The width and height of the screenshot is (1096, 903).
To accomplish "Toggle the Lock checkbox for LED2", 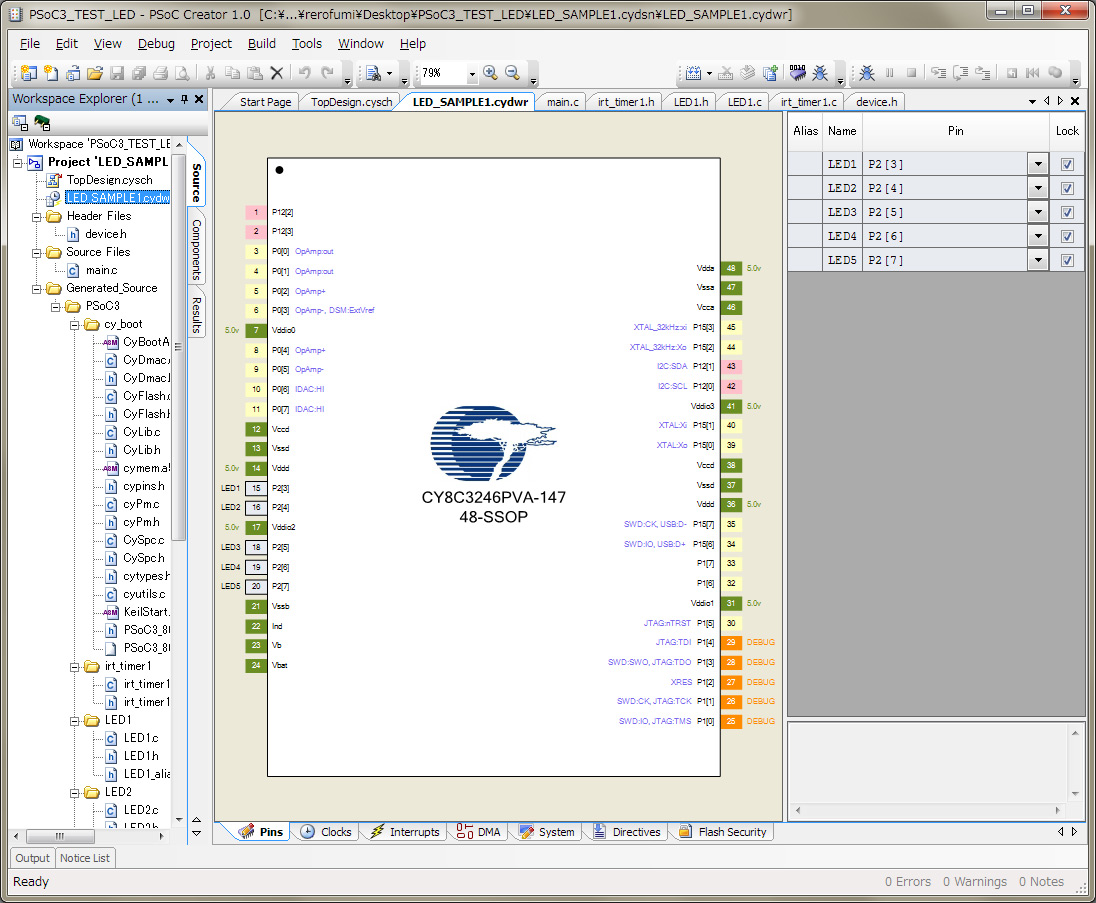I will [1067, 188].
